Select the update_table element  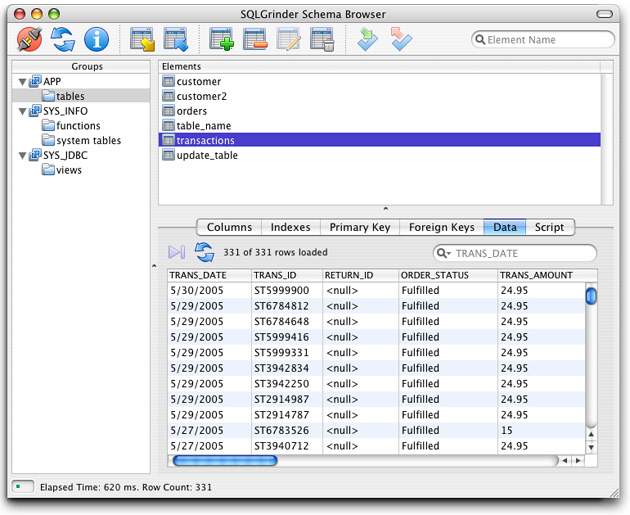point(380,155)
